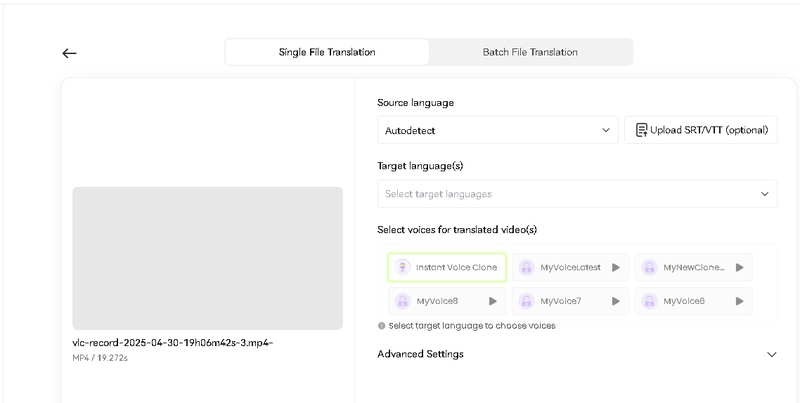Click the info icon next to voice hint
The image size is (800, 403).
click(x=382, y=326)
